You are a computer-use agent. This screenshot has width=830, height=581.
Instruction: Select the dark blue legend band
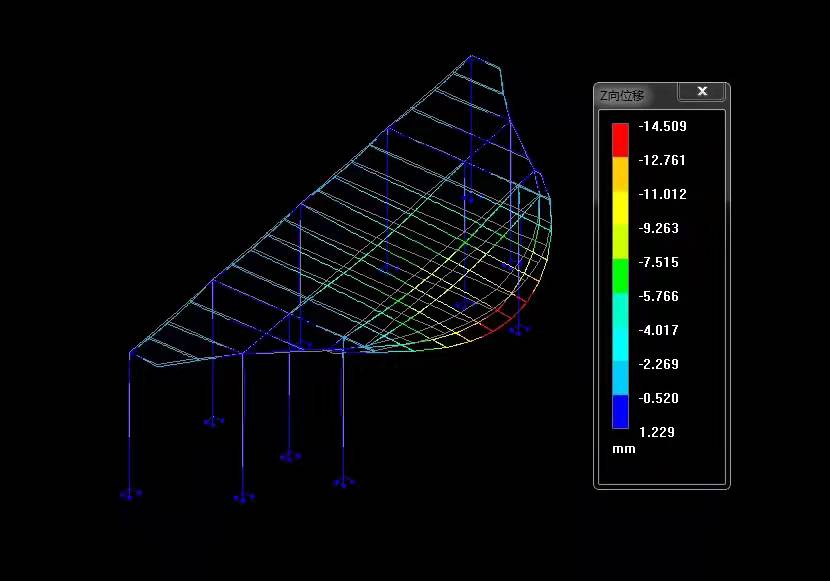coord(620,412)
